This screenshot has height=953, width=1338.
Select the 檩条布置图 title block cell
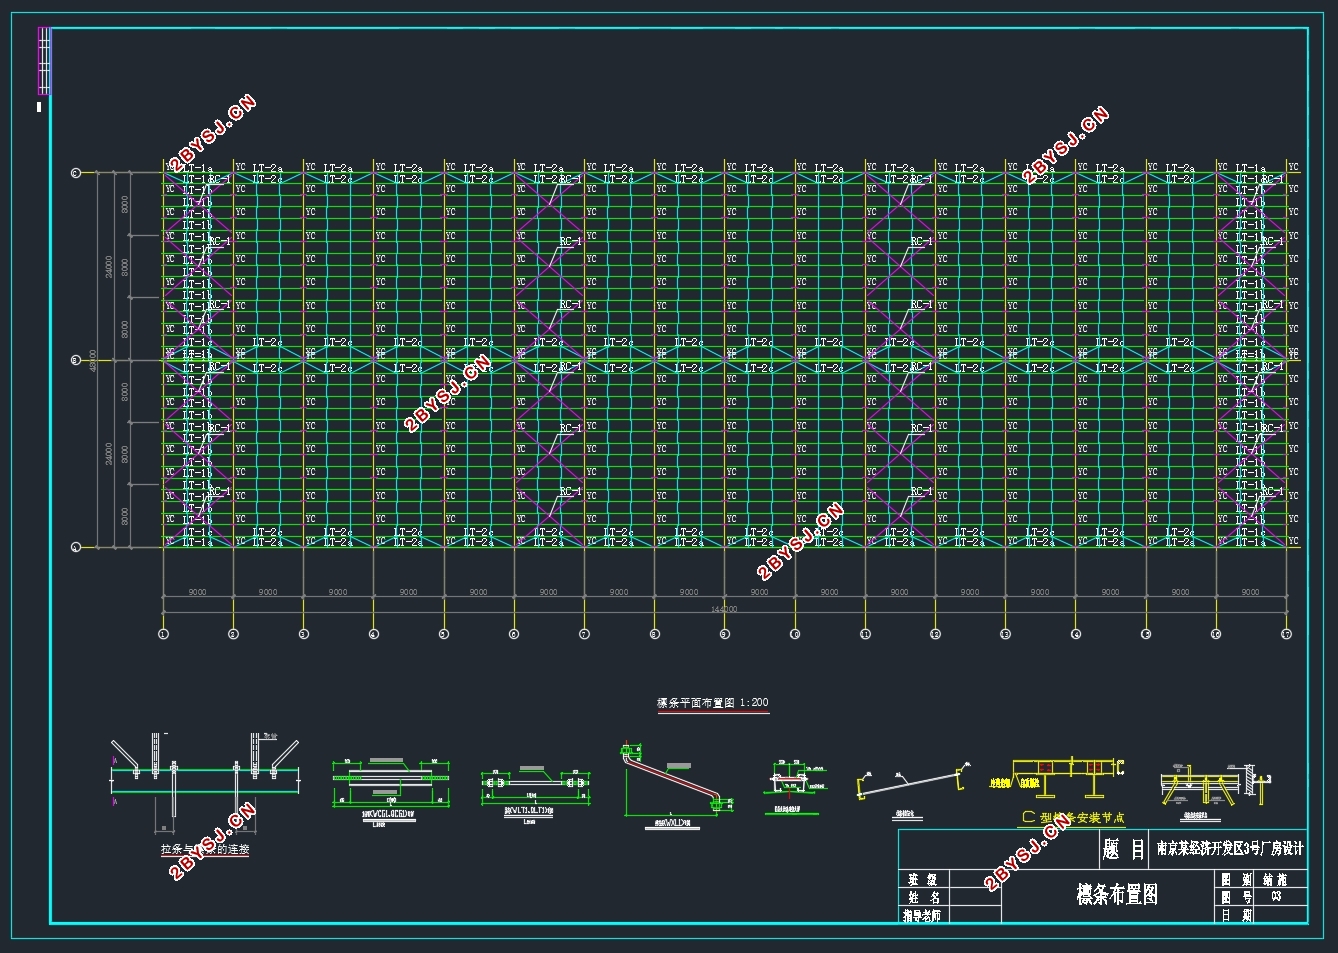pyautogui.click(x=1116, y=893)
